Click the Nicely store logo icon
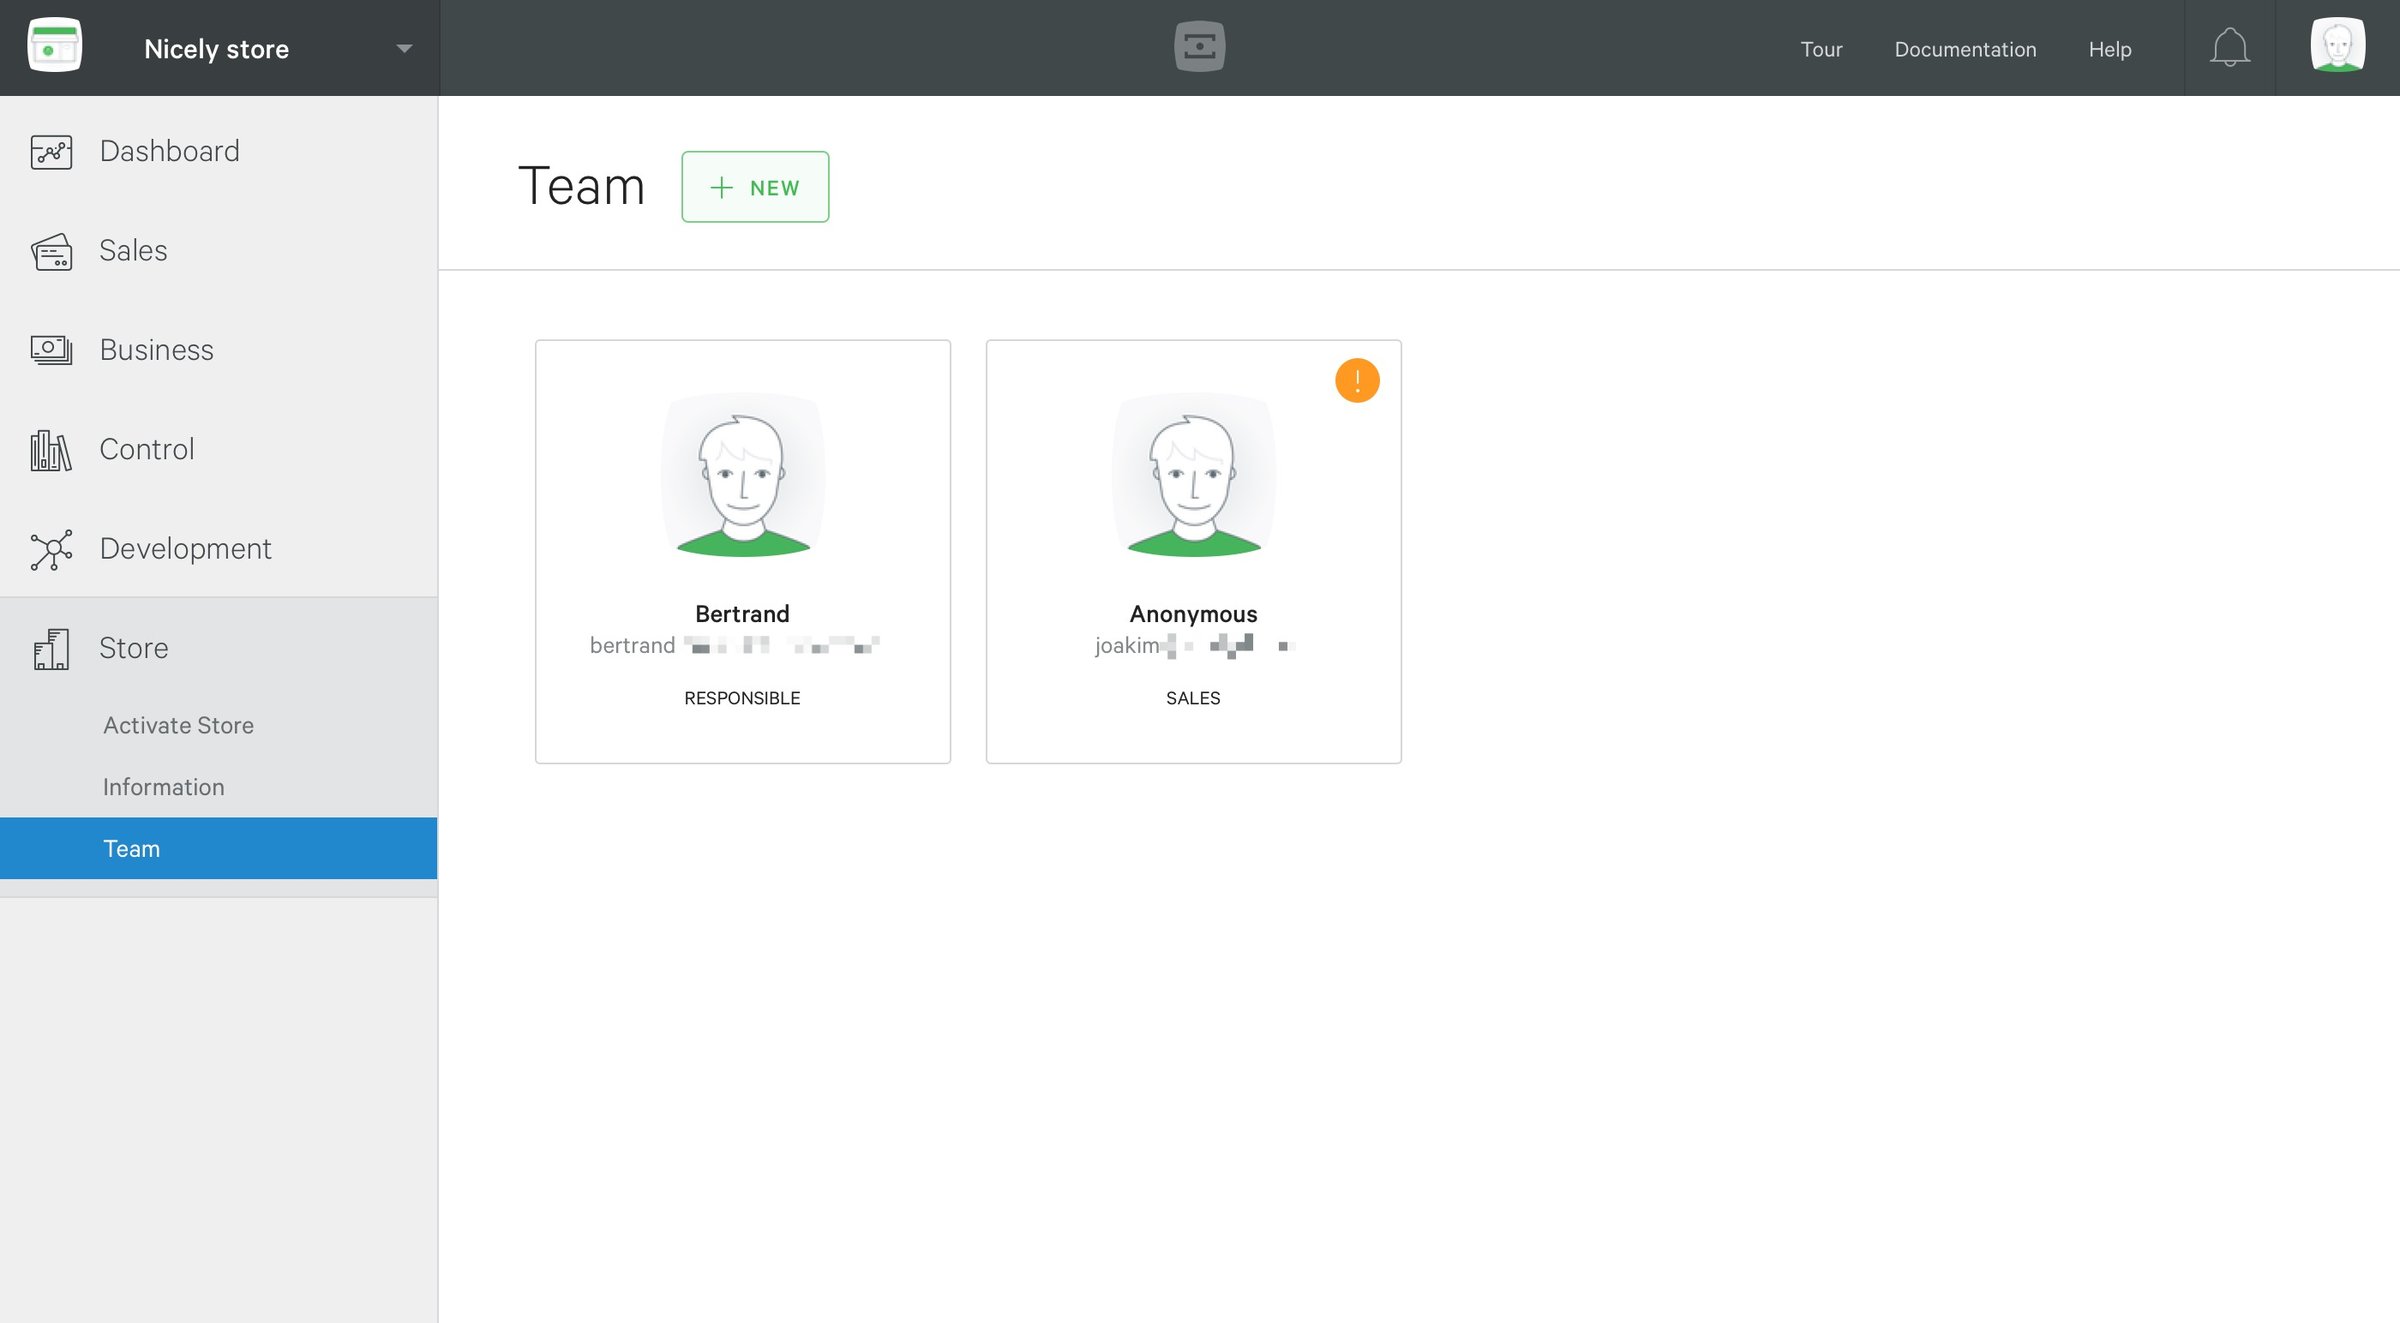The width and height of the screenshot is (2400, 1323). coord(55,45)
